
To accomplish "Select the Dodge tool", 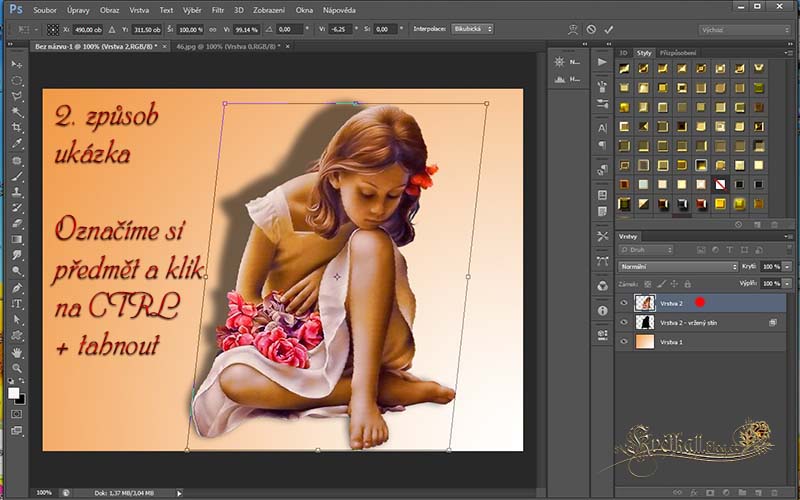I will tap(17, 271).
